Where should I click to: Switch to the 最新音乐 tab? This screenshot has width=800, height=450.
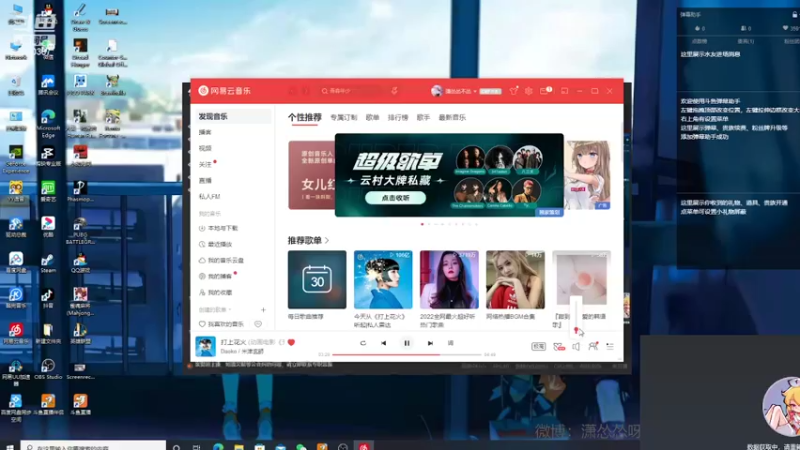click(452, 117)
